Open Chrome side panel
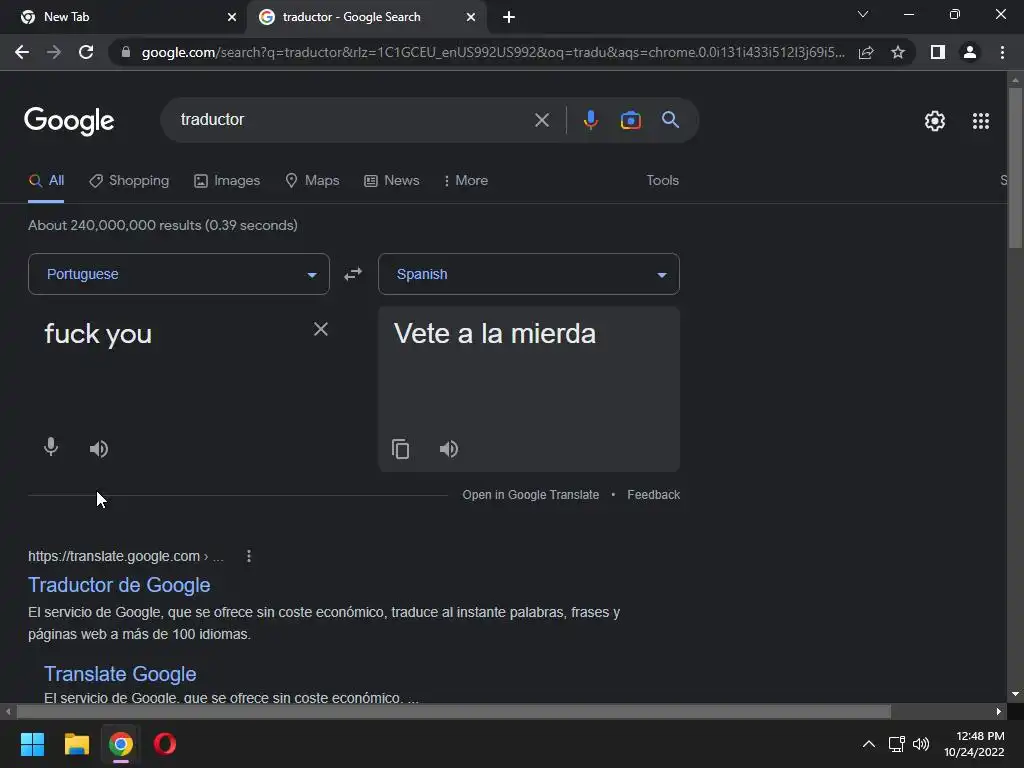 point(938,52)
